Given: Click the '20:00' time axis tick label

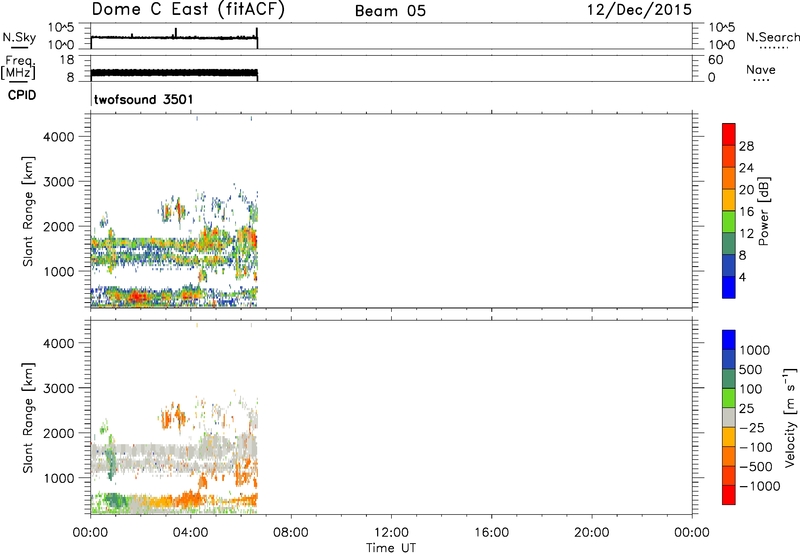Looking at the screenshot, I should pos(591,533).
